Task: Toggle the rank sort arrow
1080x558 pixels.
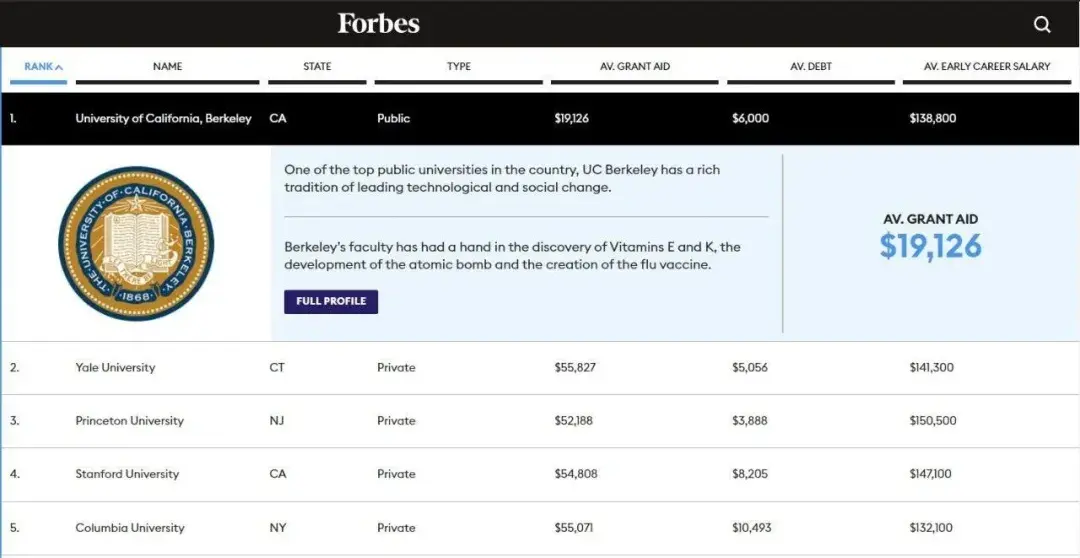Action: point(59,67)
